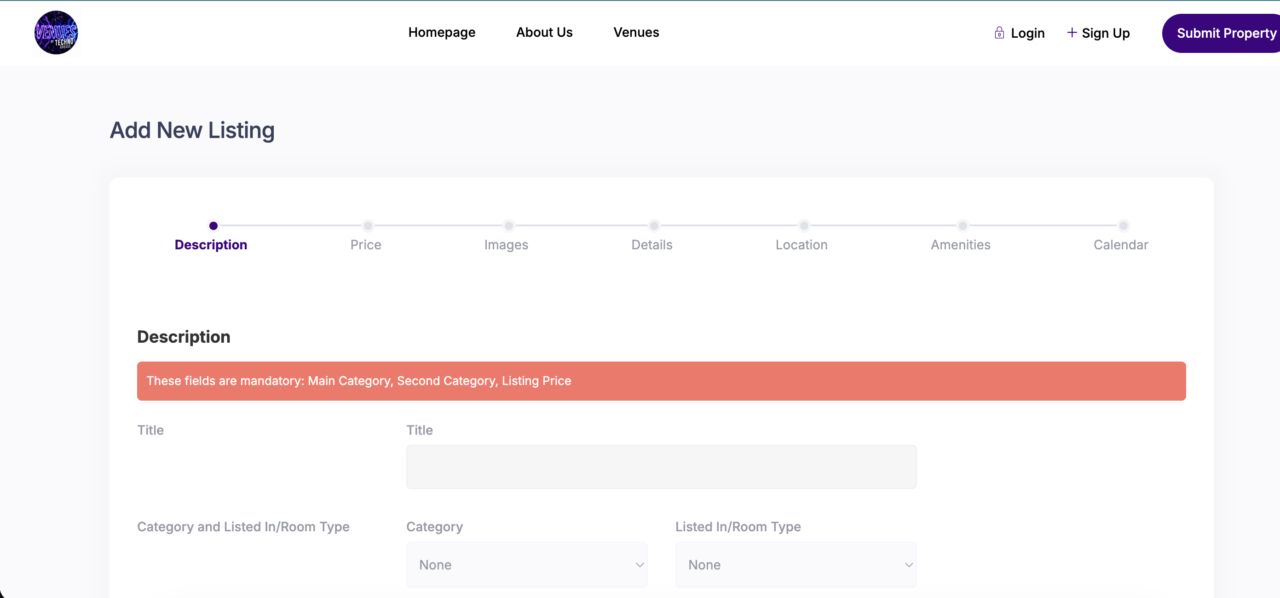Switch to the Amenities step
This screenshot has height=598, width=1280.
(961, 245)
